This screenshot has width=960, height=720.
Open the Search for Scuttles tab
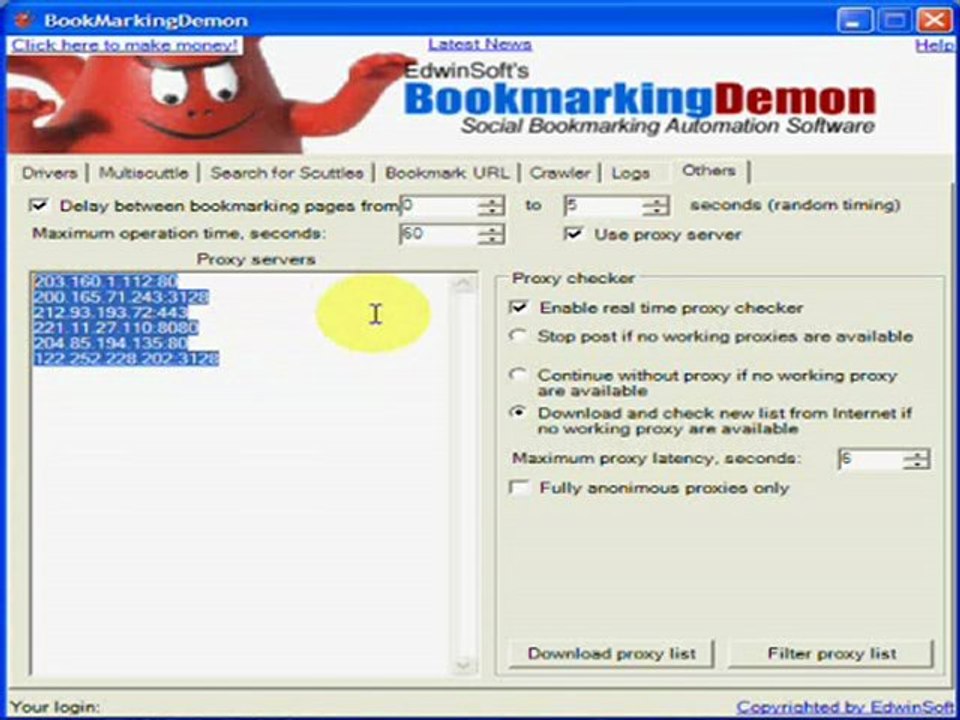pos(287,173)
